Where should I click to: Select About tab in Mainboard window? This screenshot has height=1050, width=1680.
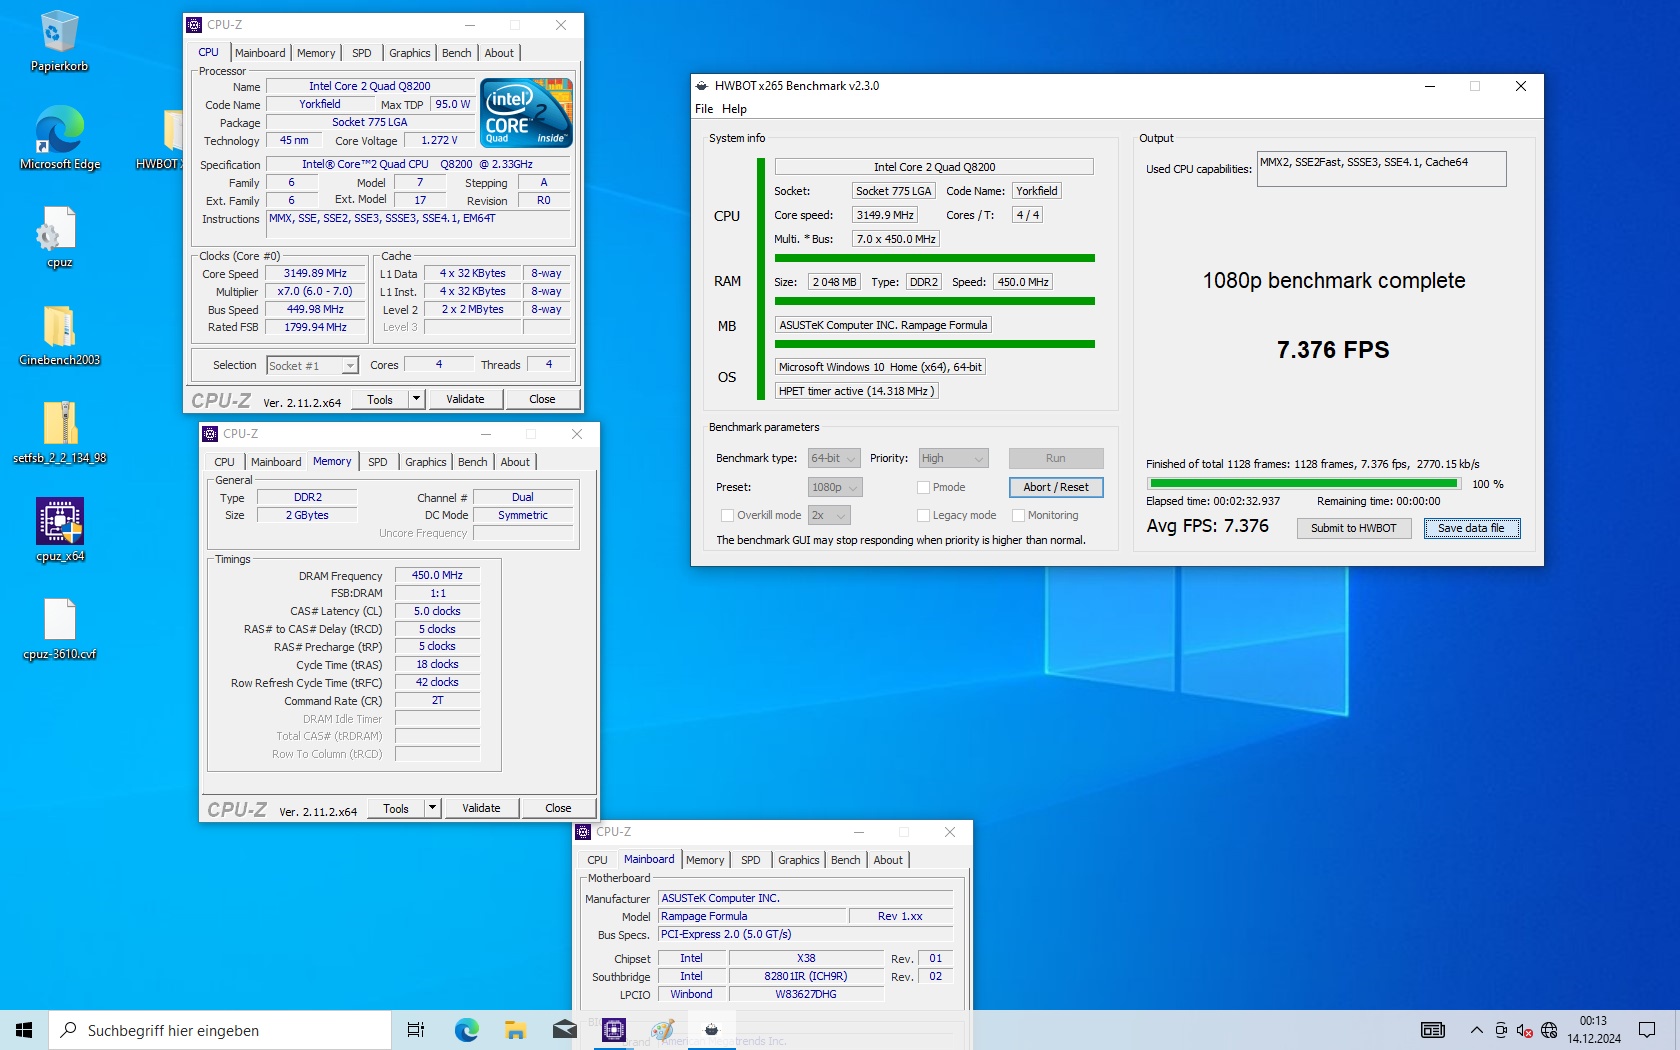point(888,860)
